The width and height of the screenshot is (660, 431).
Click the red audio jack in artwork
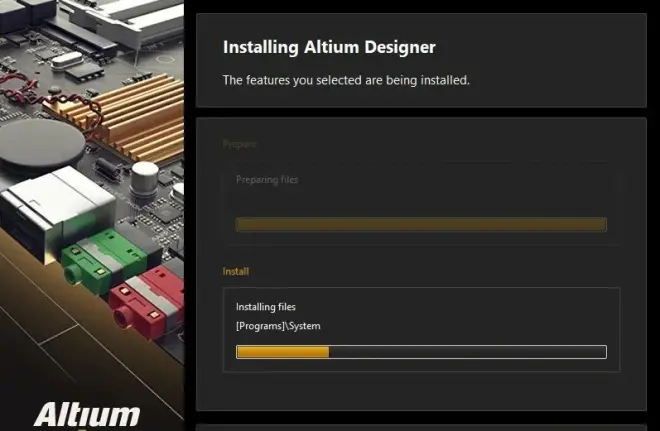point(147,301)
